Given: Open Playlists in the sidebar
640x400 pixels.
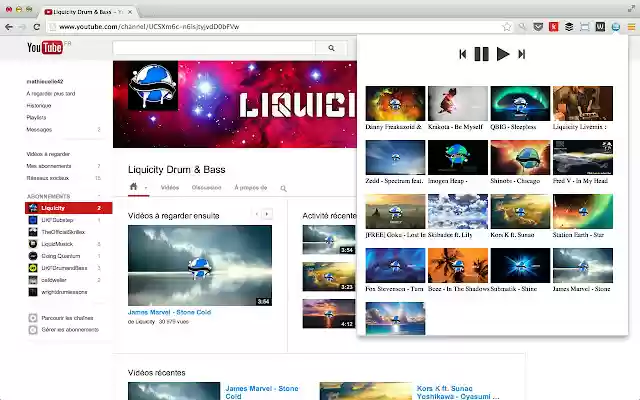Looking at the screenshot, I should 36,118.
